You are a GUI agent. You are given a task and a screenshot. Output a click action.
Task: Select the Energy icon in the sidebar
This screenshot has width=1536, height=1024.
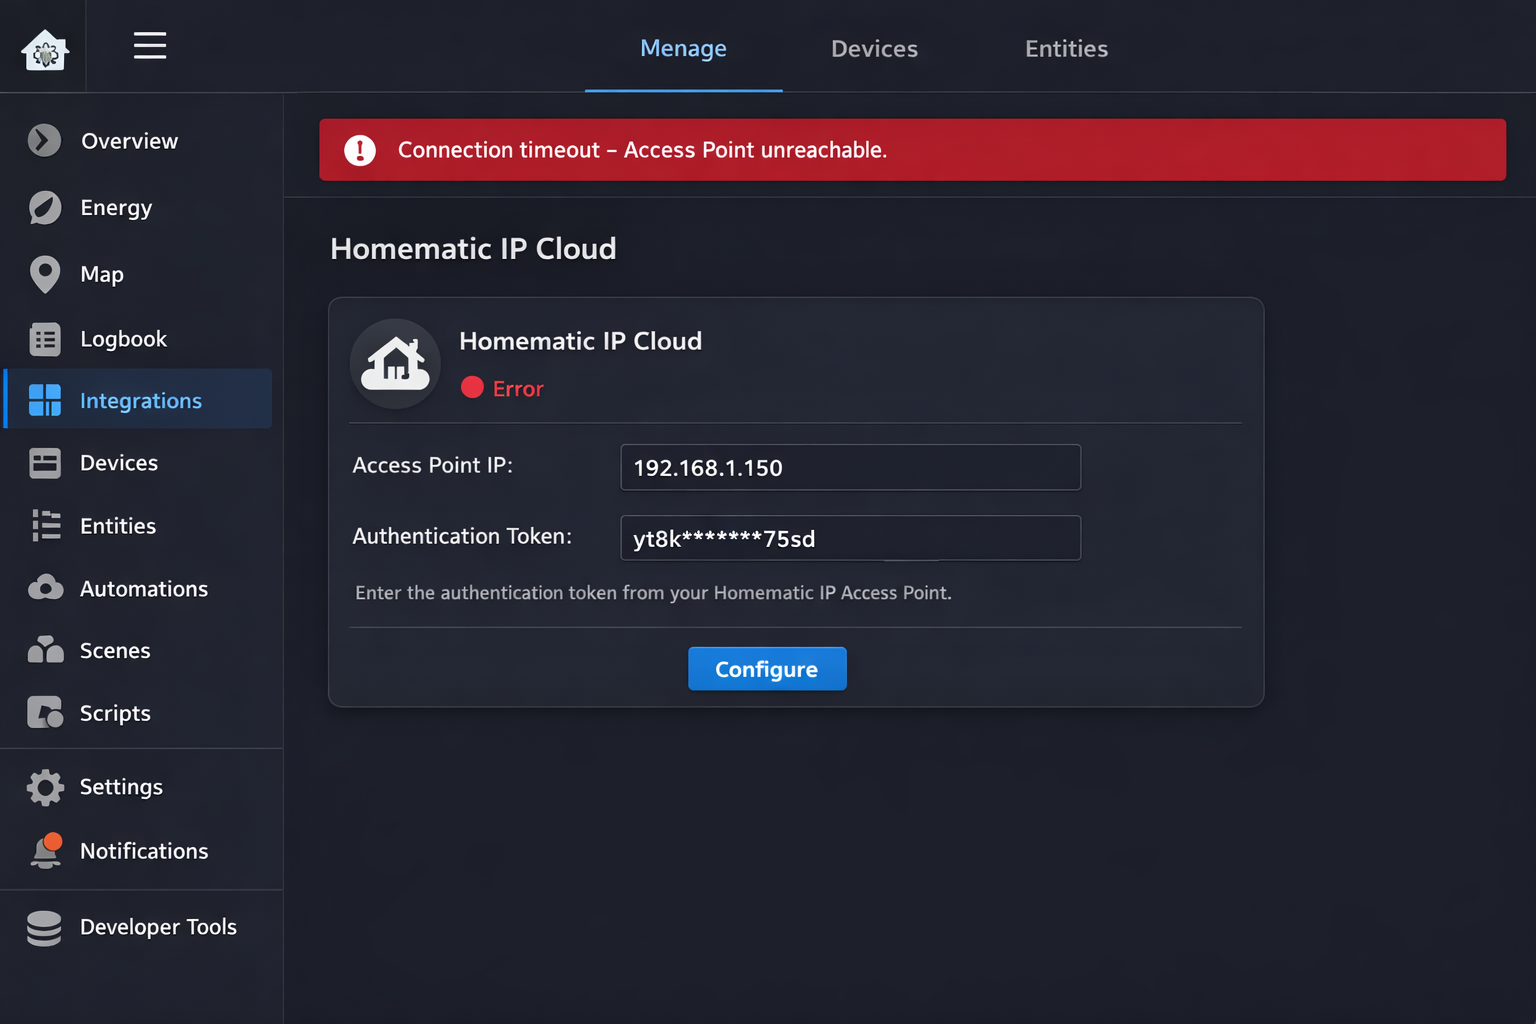point(44,207)
